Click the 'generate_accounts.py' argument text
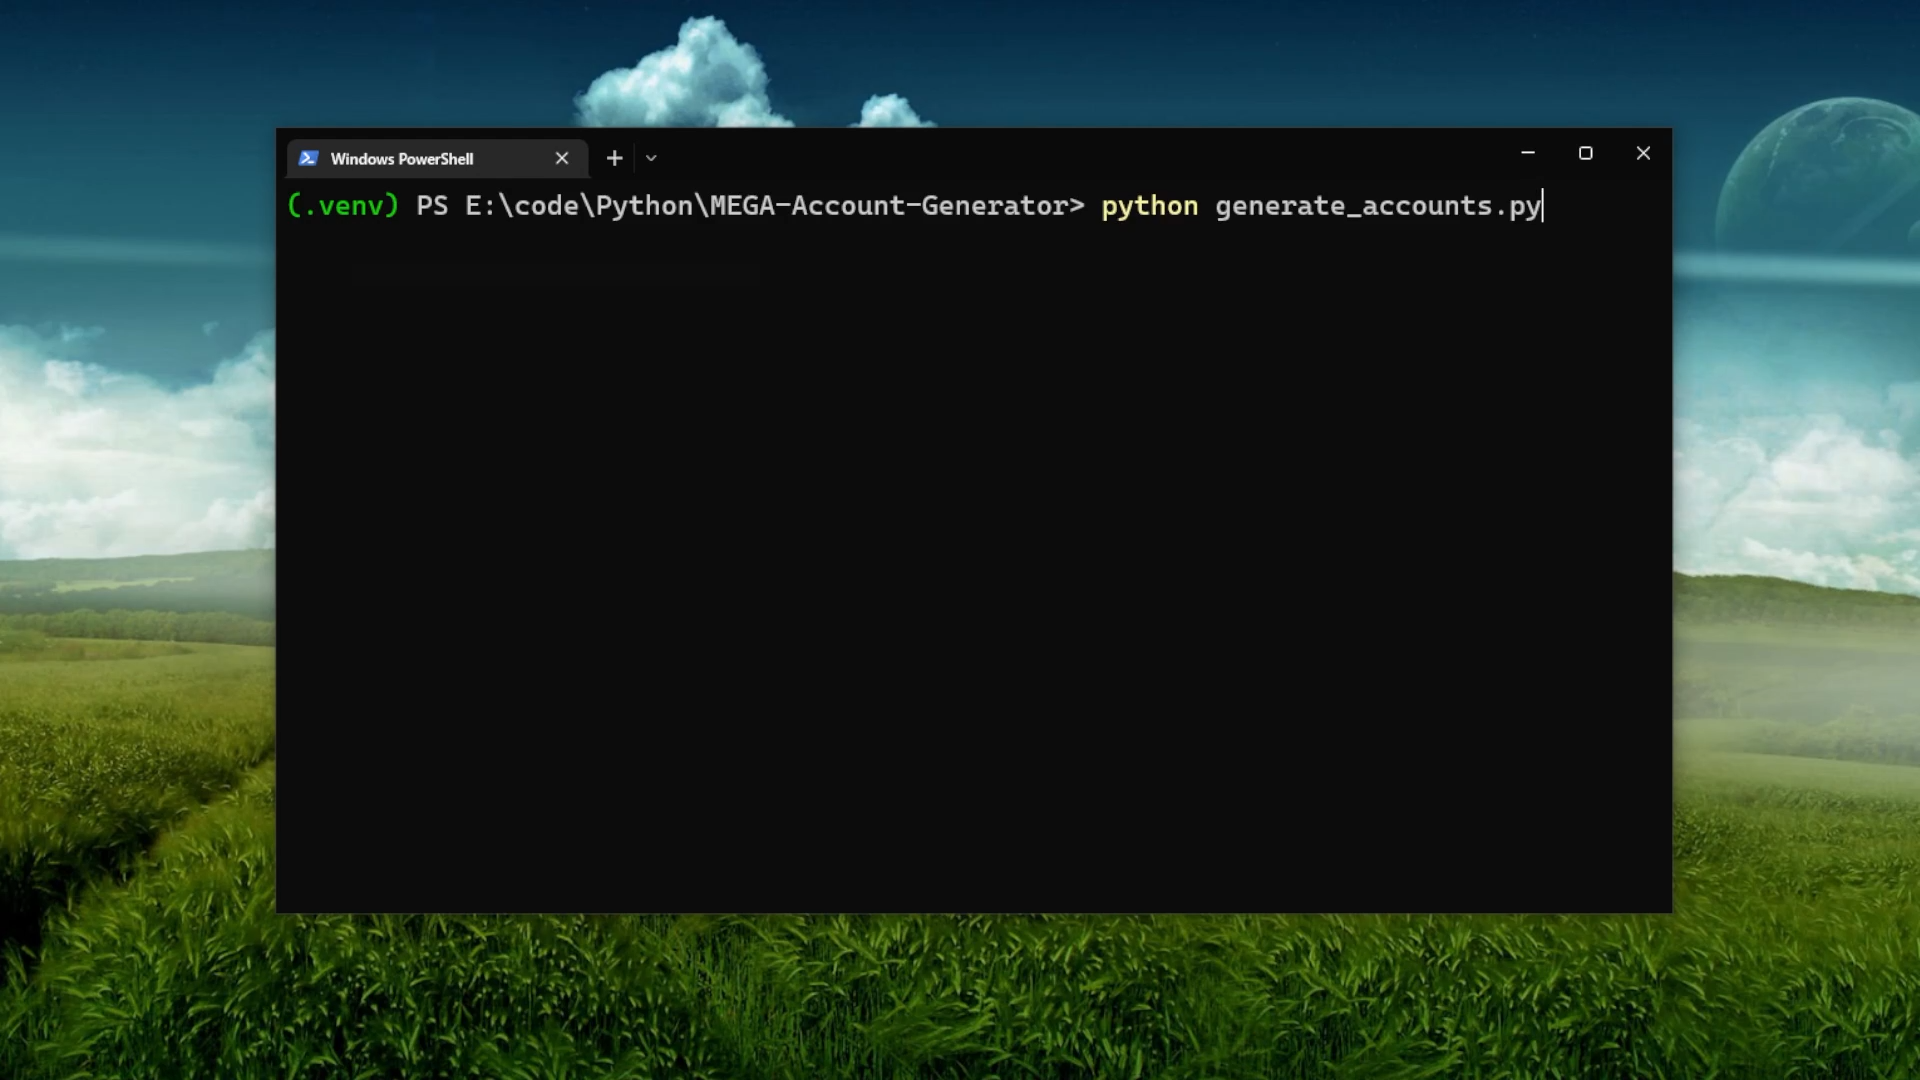1920x1080 pixels. click(x=1377, y=206)
